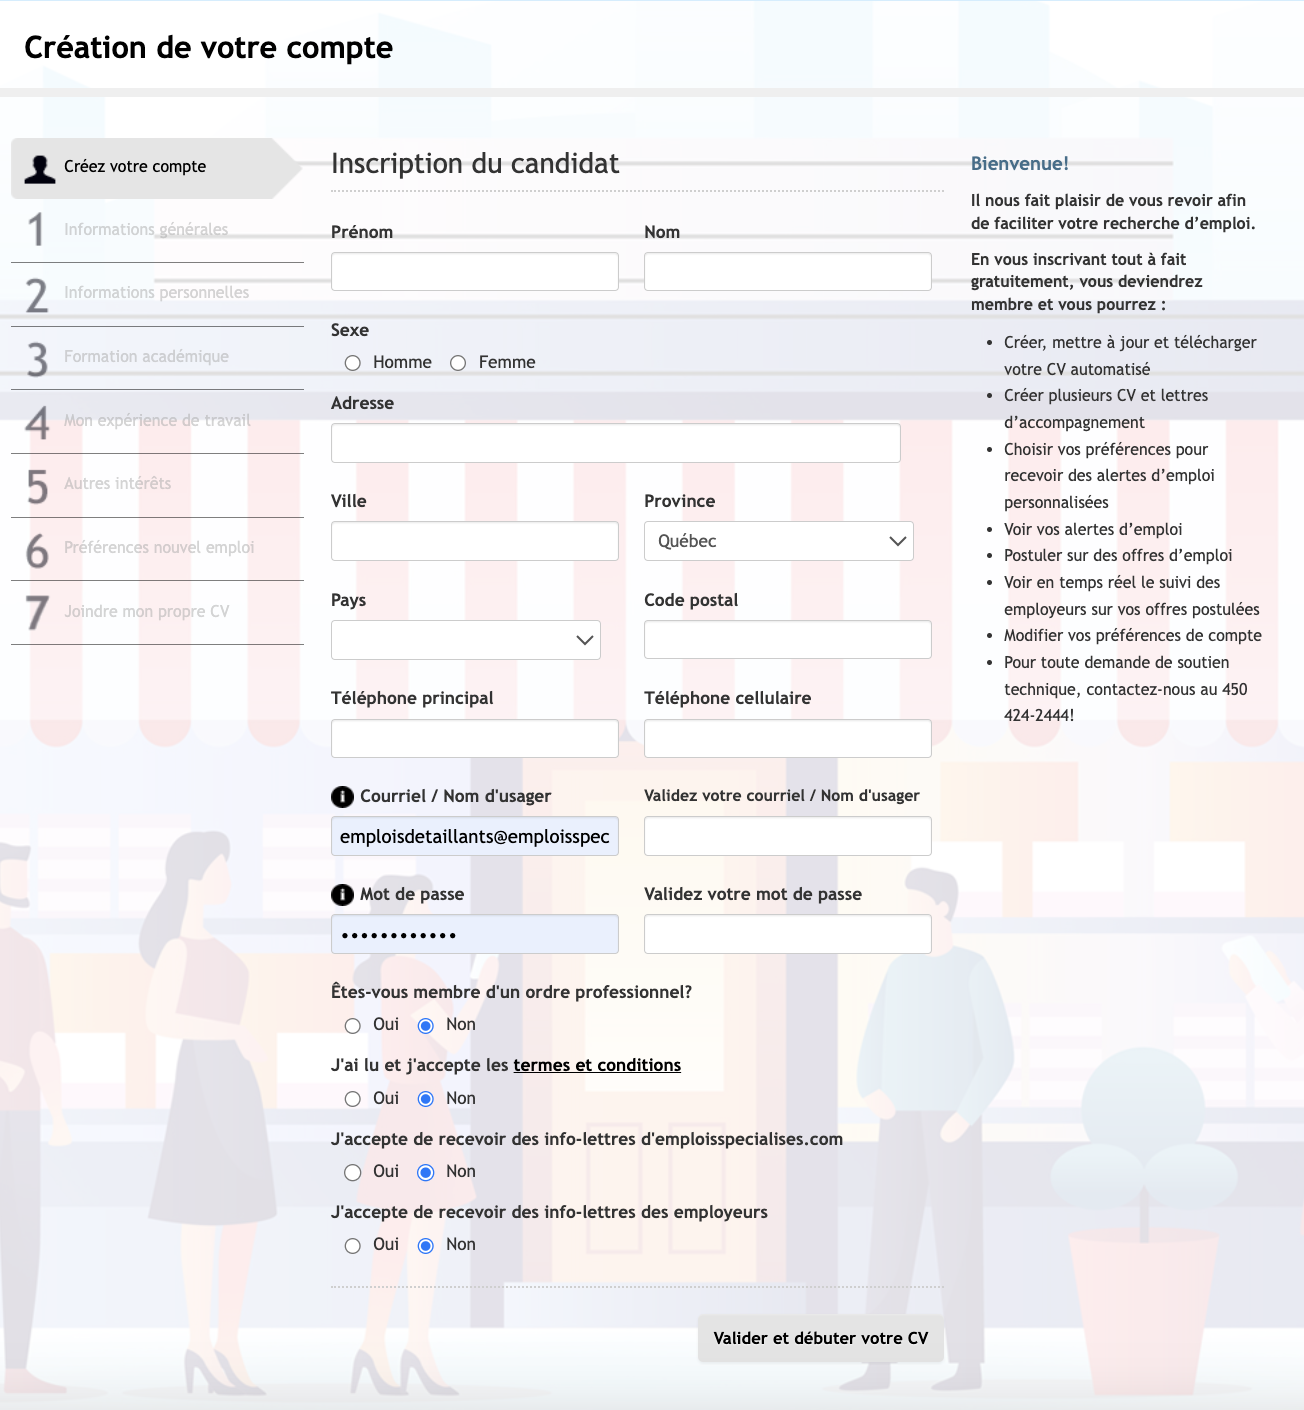Choose Non for emploisspecialises.com info-lettres
The height and width of the screenshot is (1410, 1304).
tap(426, 1172)
